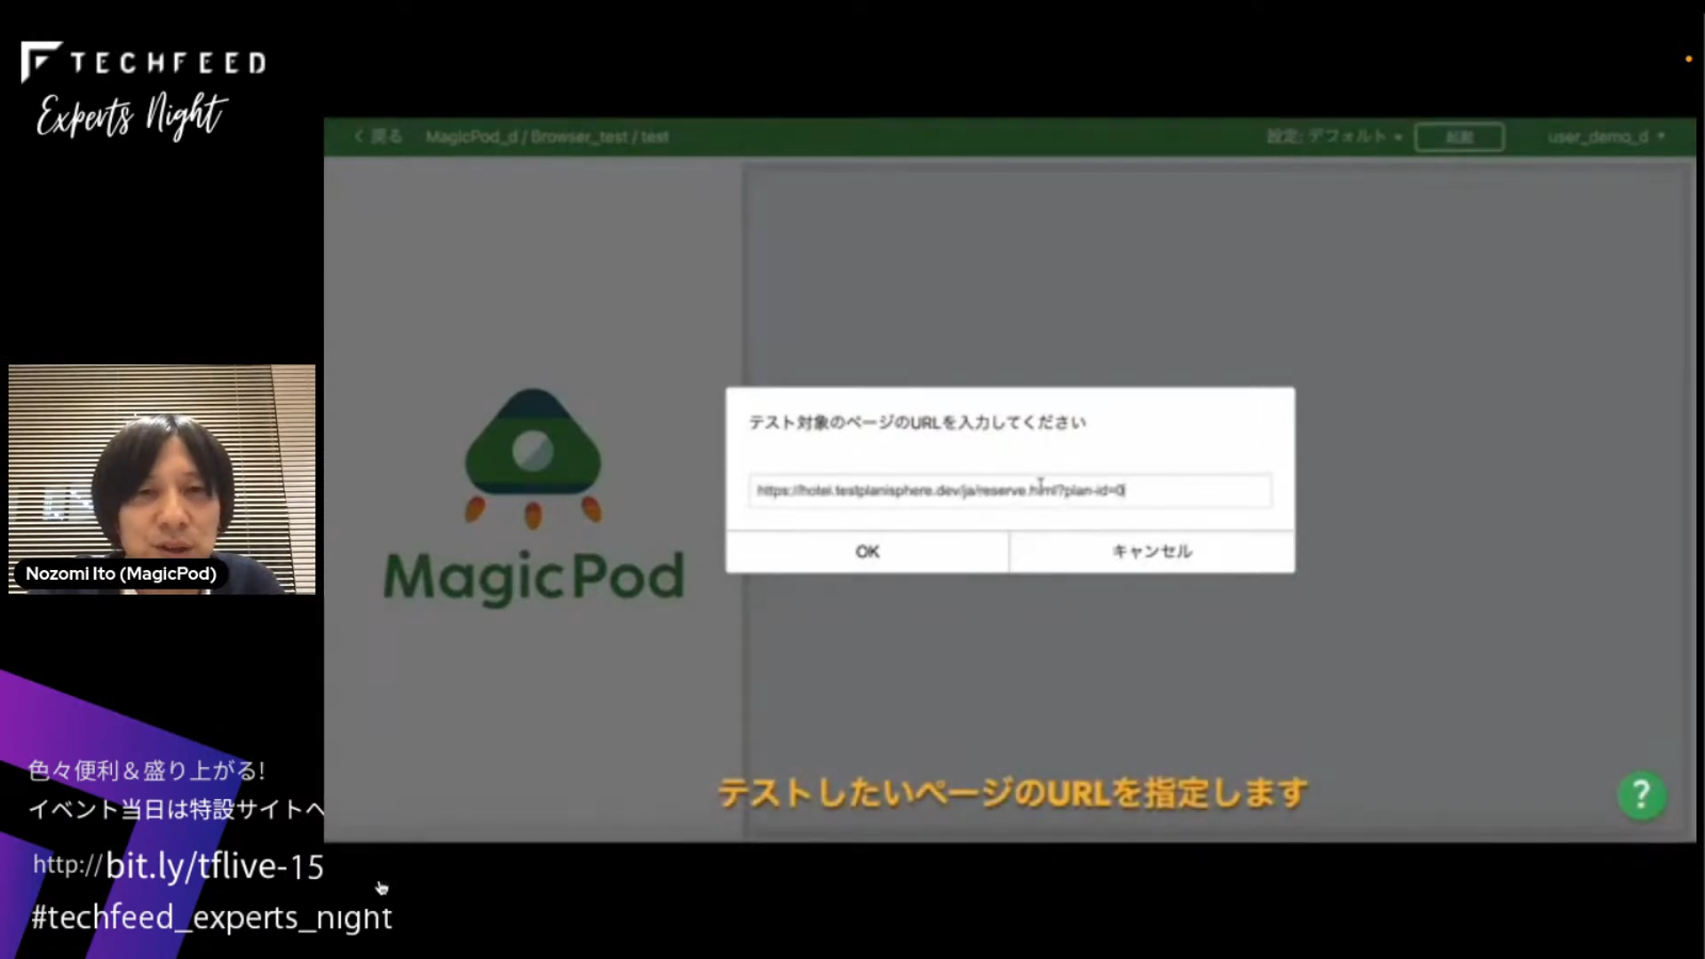Viewport: 1705px width, 959px height.
Task: Click the test page URL input field
Action: [1010, 490]
